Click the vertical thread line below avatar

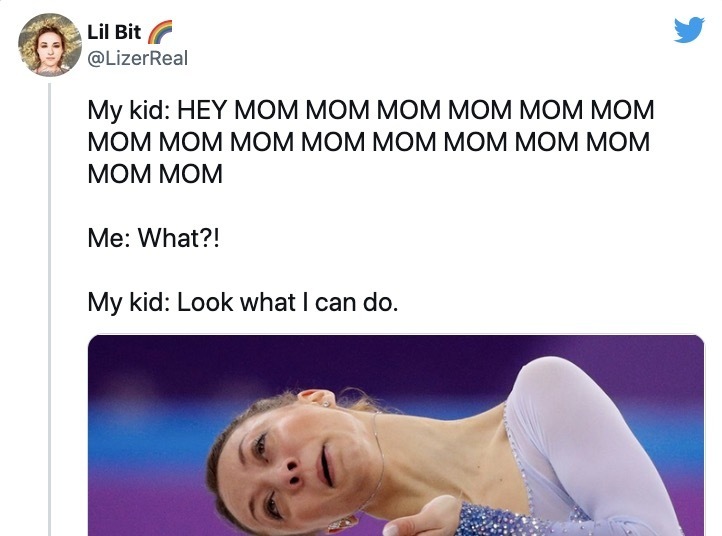pos(50,309)
